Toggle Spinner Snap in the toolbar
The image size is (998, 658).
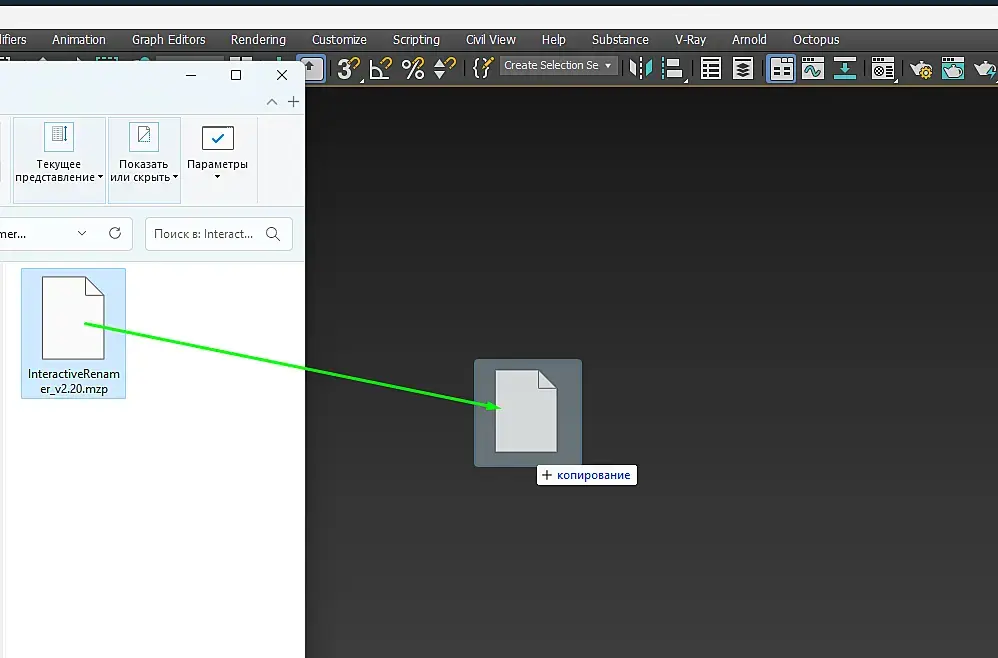pyautogui.click(x=444, y=68)
